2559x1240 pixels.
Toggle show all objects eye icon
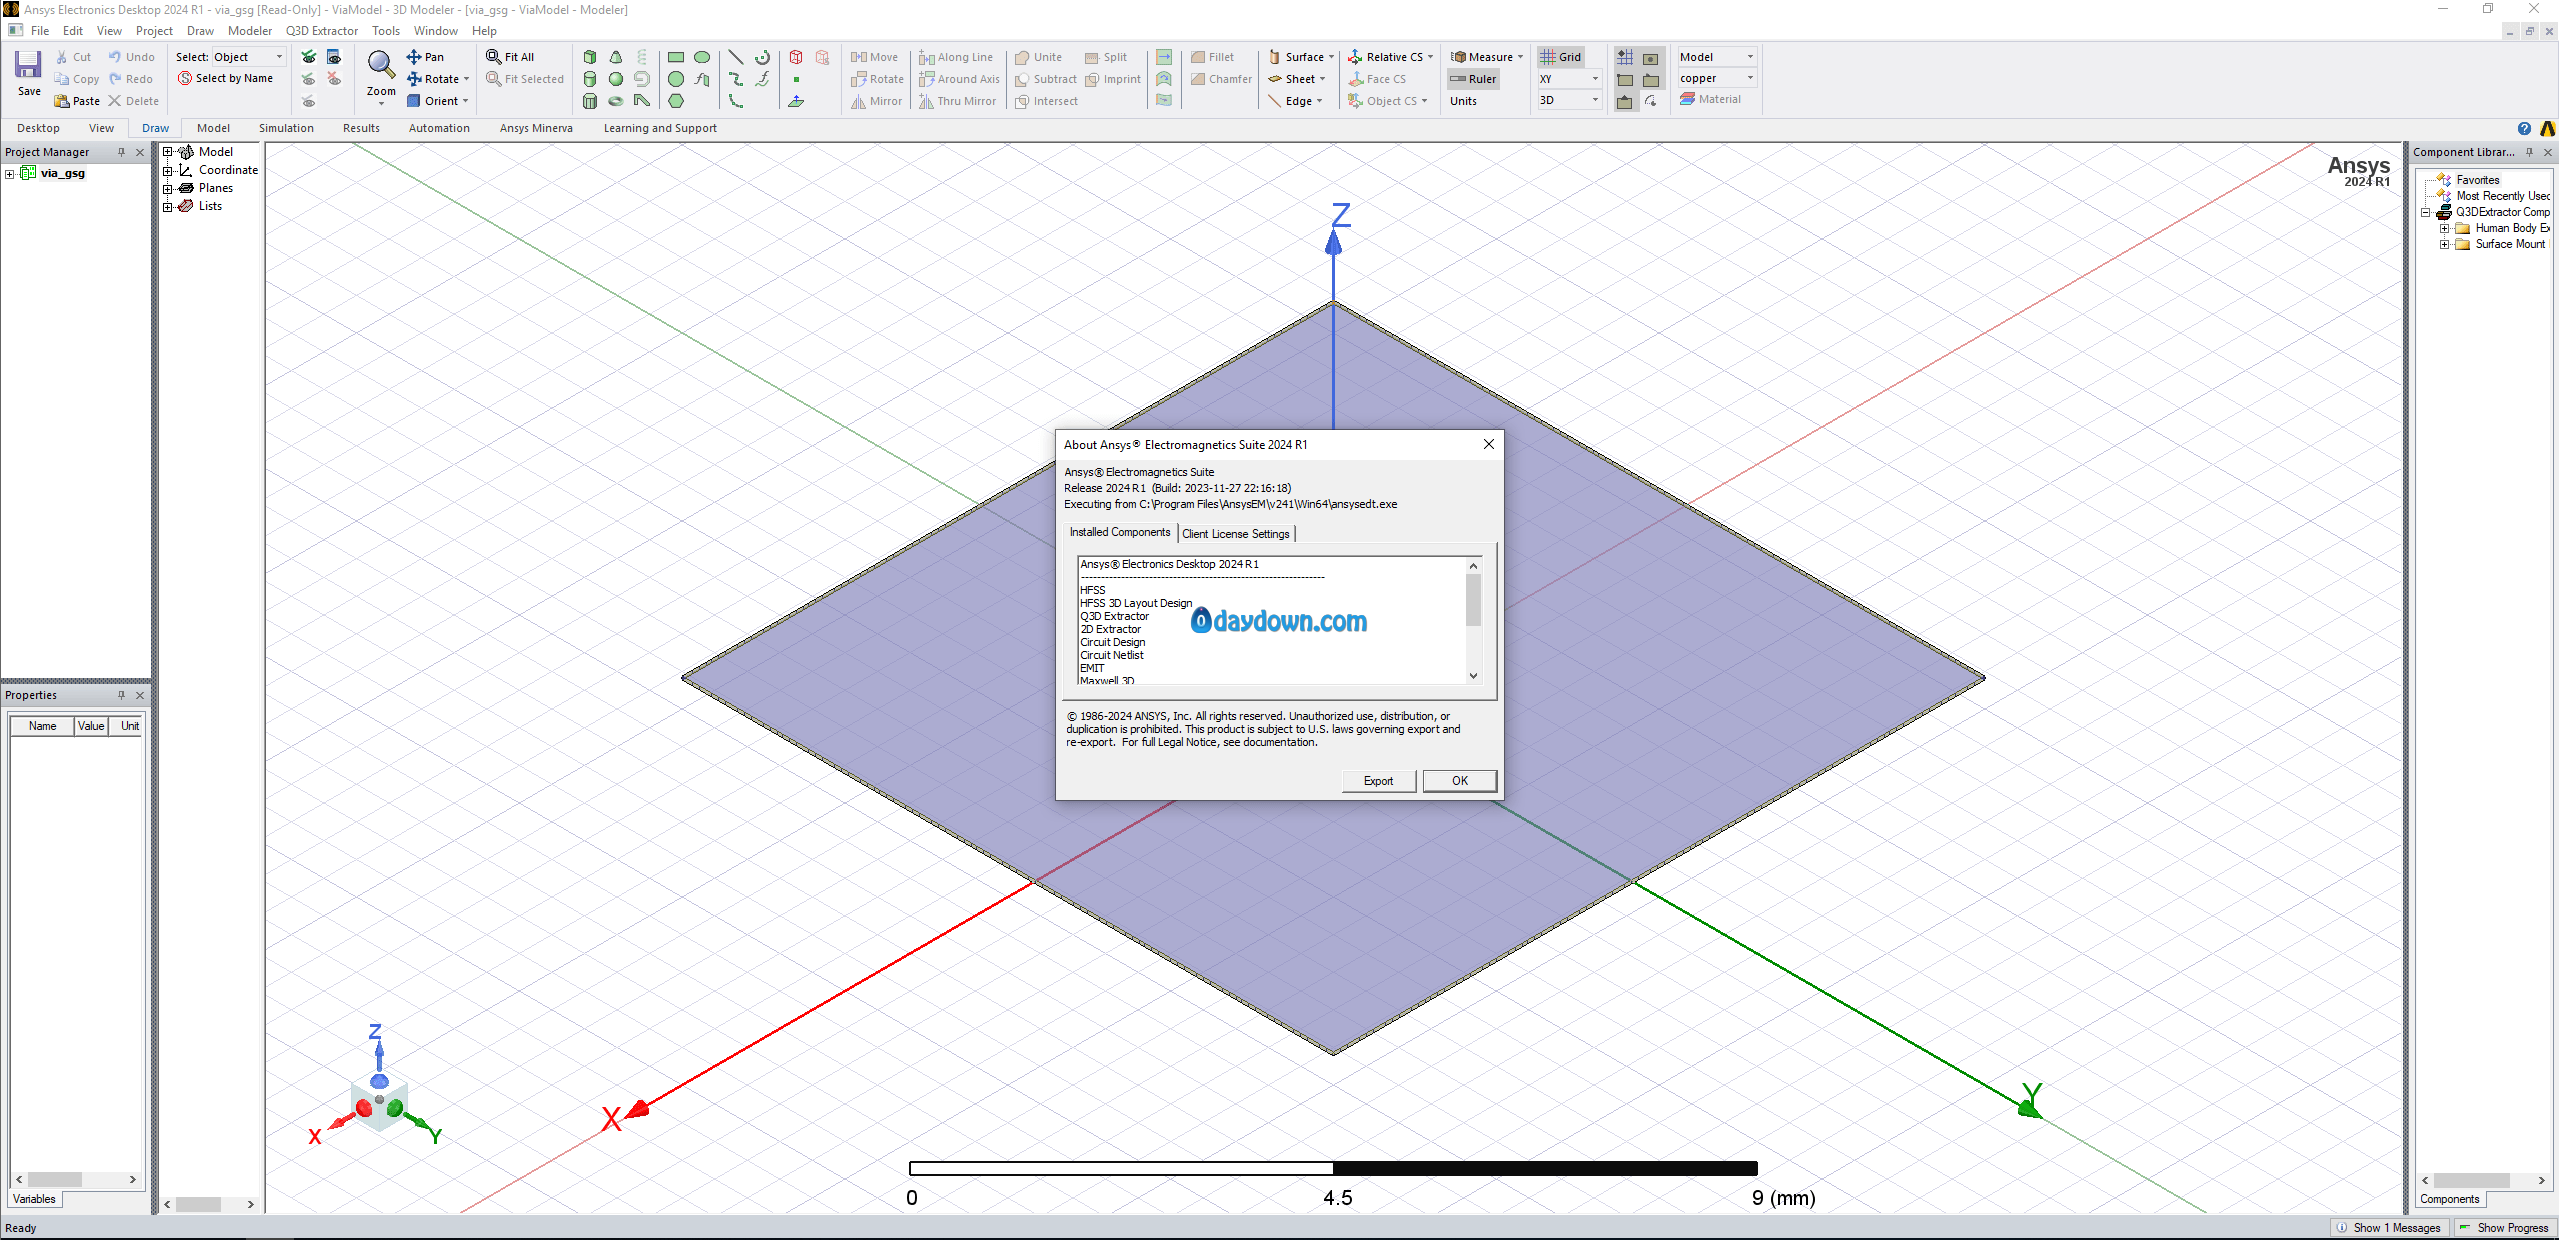pos(309,57)
